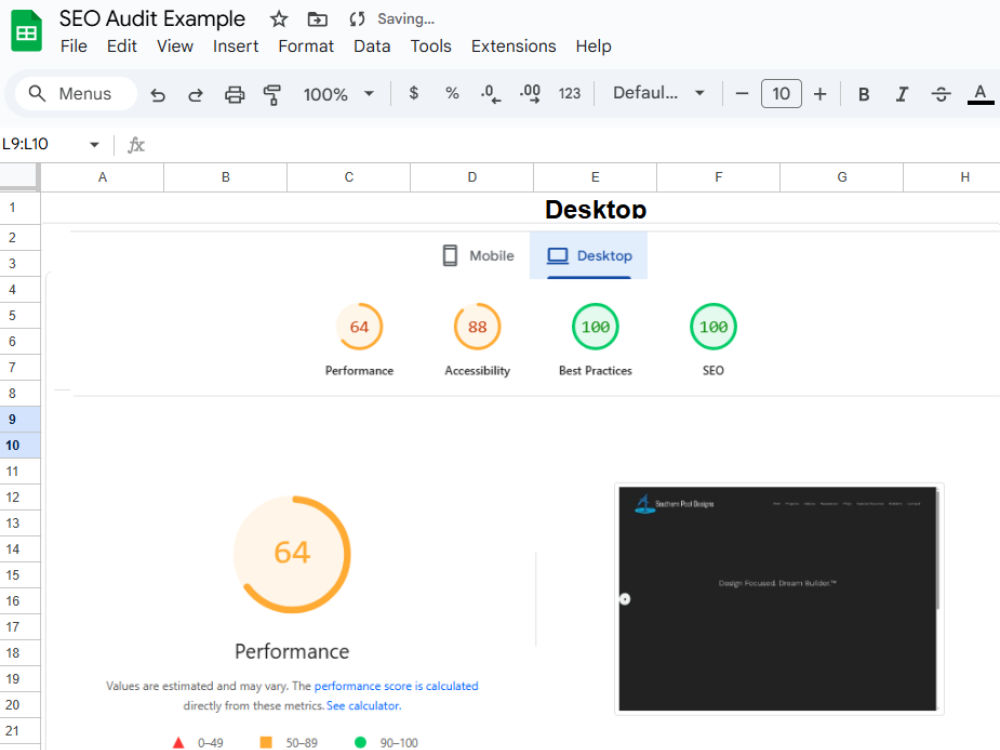Viewport: 1000px width, 750px height.
Task: Open the 'See calculator' link
Action: coord(364,706)
